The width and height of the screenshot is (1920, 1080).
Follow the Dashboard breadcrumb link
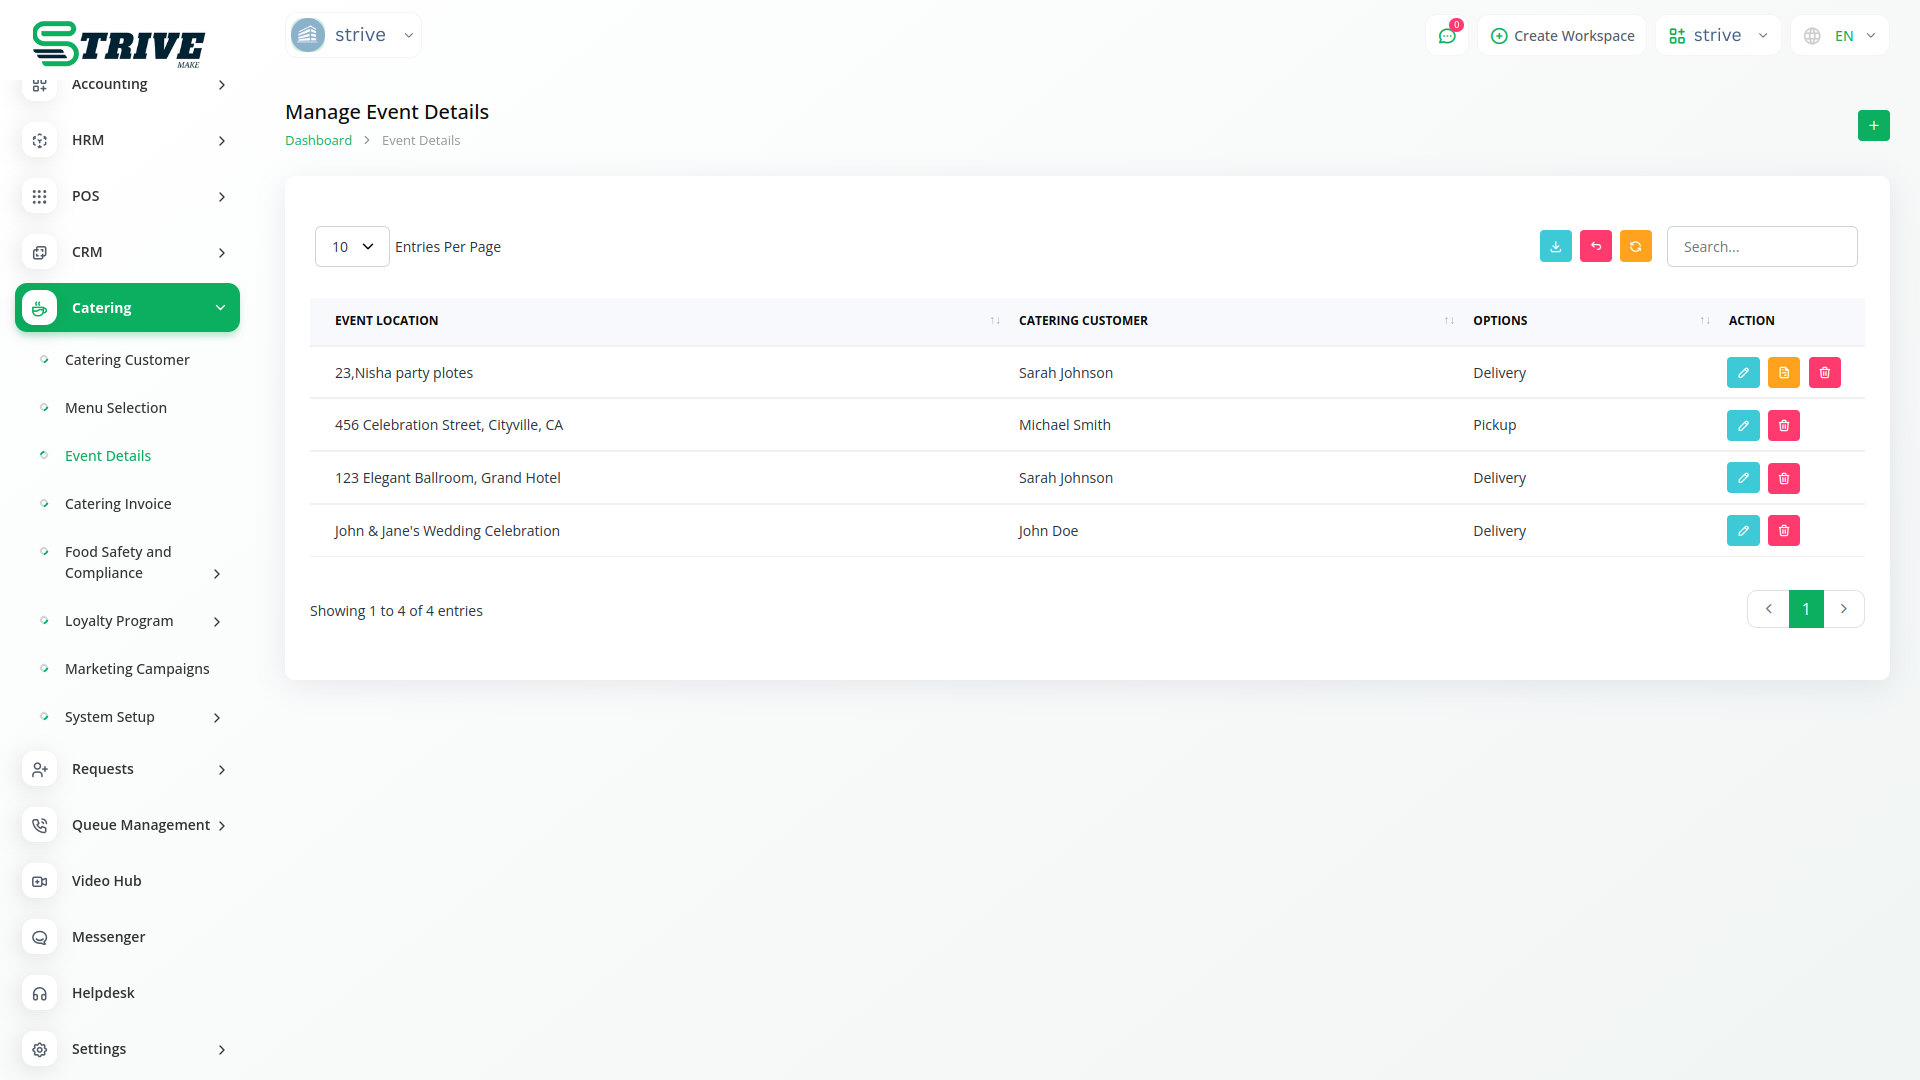pos(318,141)
